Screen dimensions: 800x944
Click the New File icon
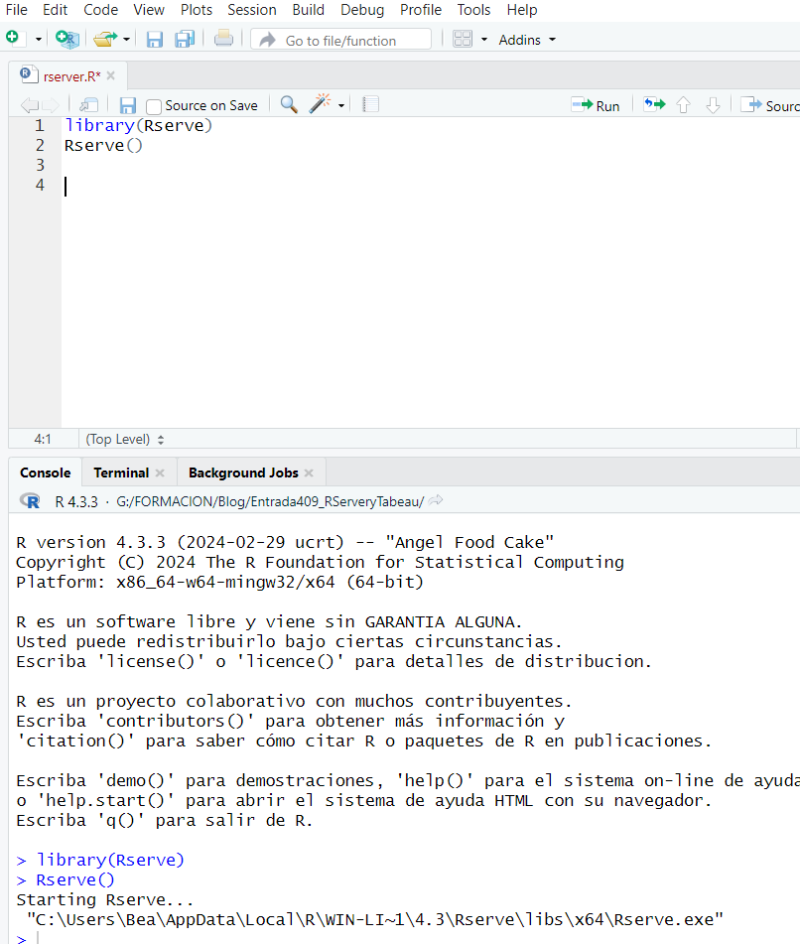pyautogui.click(x=13, y=39)
